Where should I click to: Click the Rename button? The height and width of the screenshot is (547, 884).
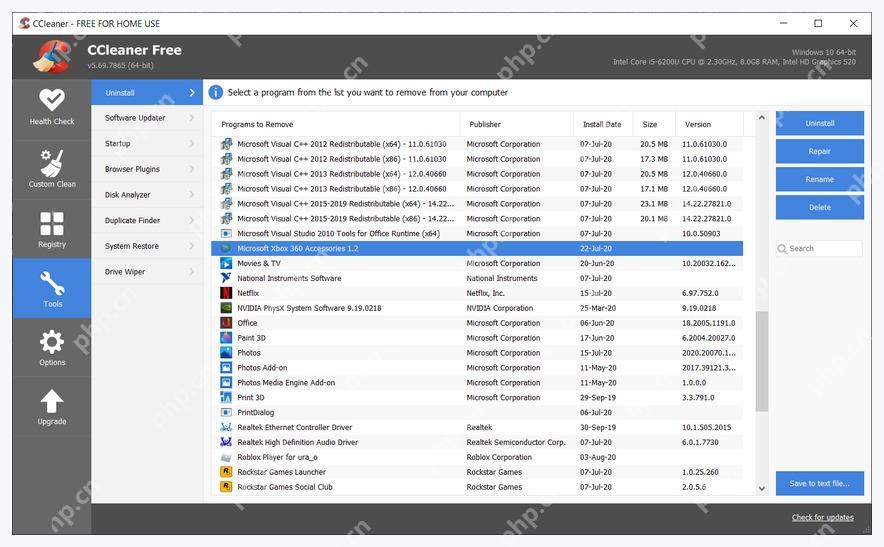[x=820, y=179]
